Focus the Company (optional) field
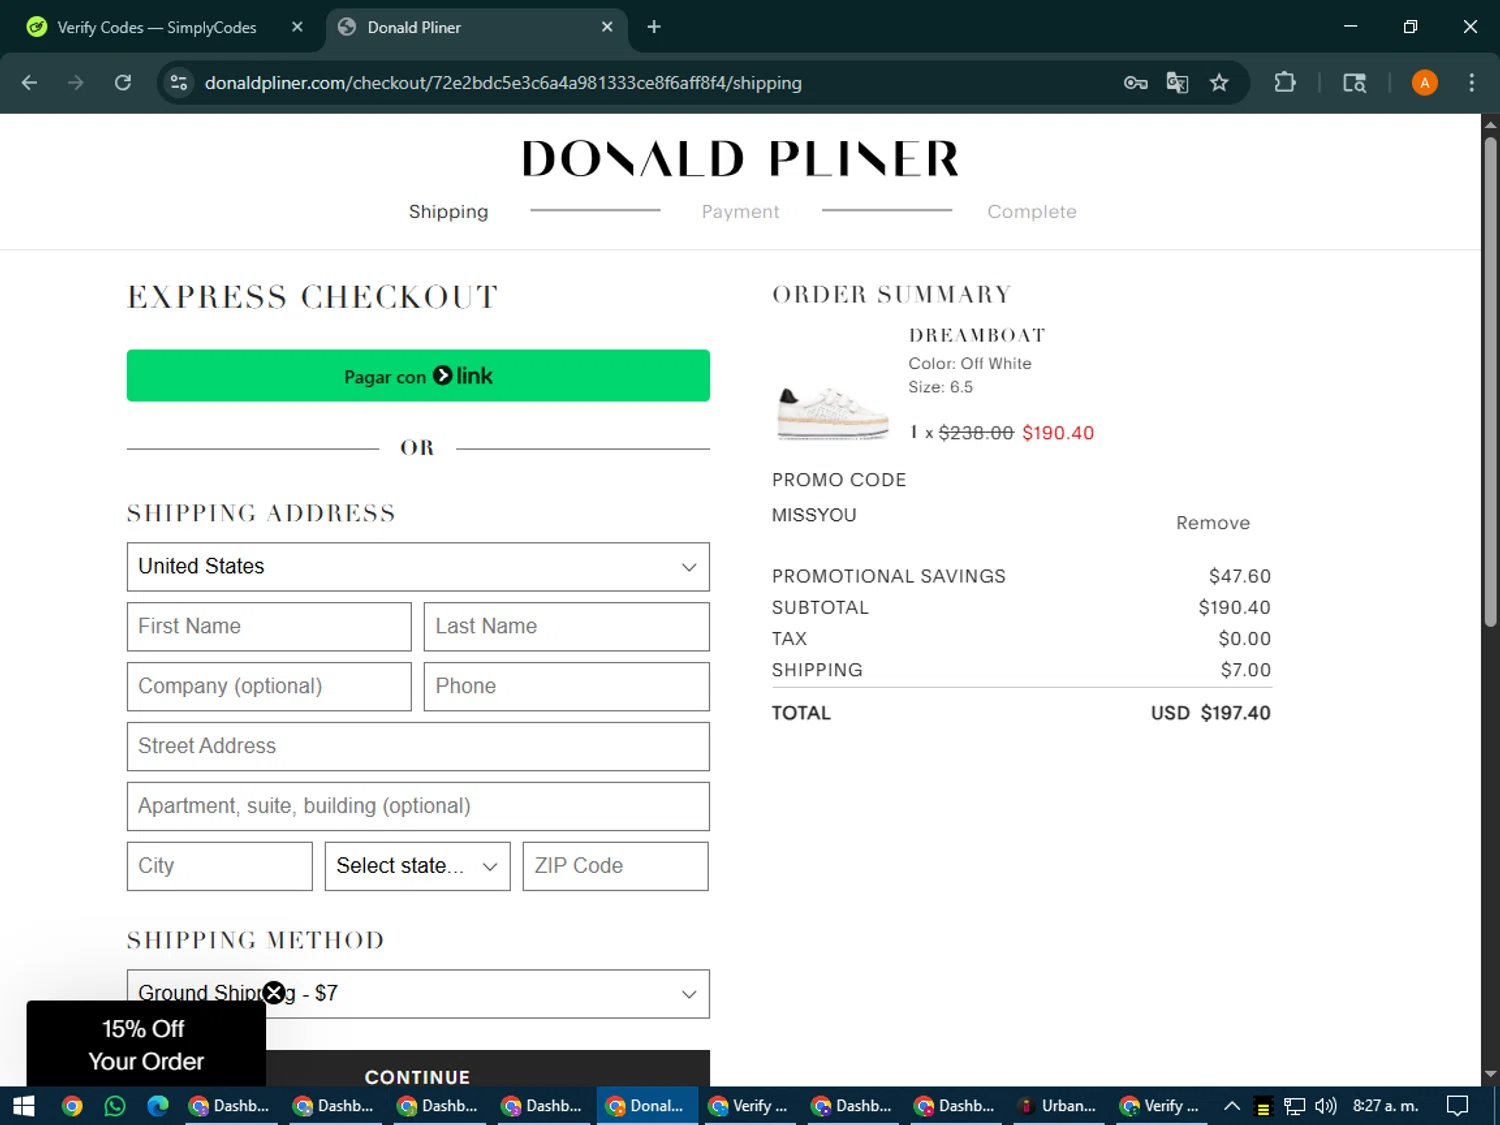The width and height of the screenshot is (1500, 1125). coord(269,687)
